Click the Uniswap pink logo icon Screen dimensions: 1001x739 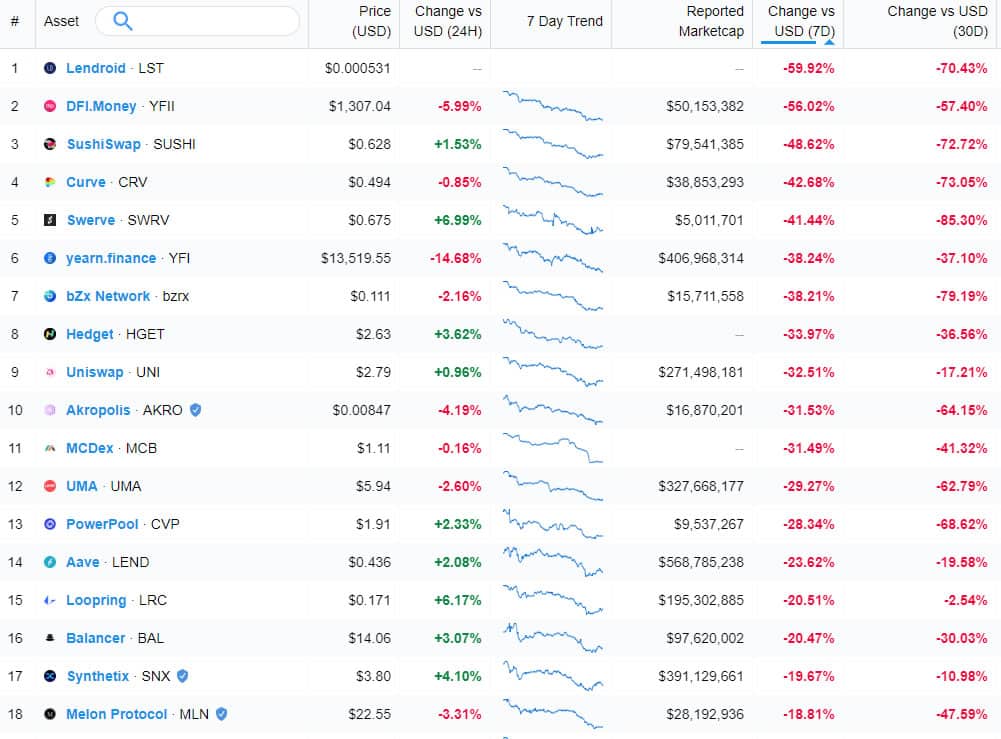click(x=50, y=372)
